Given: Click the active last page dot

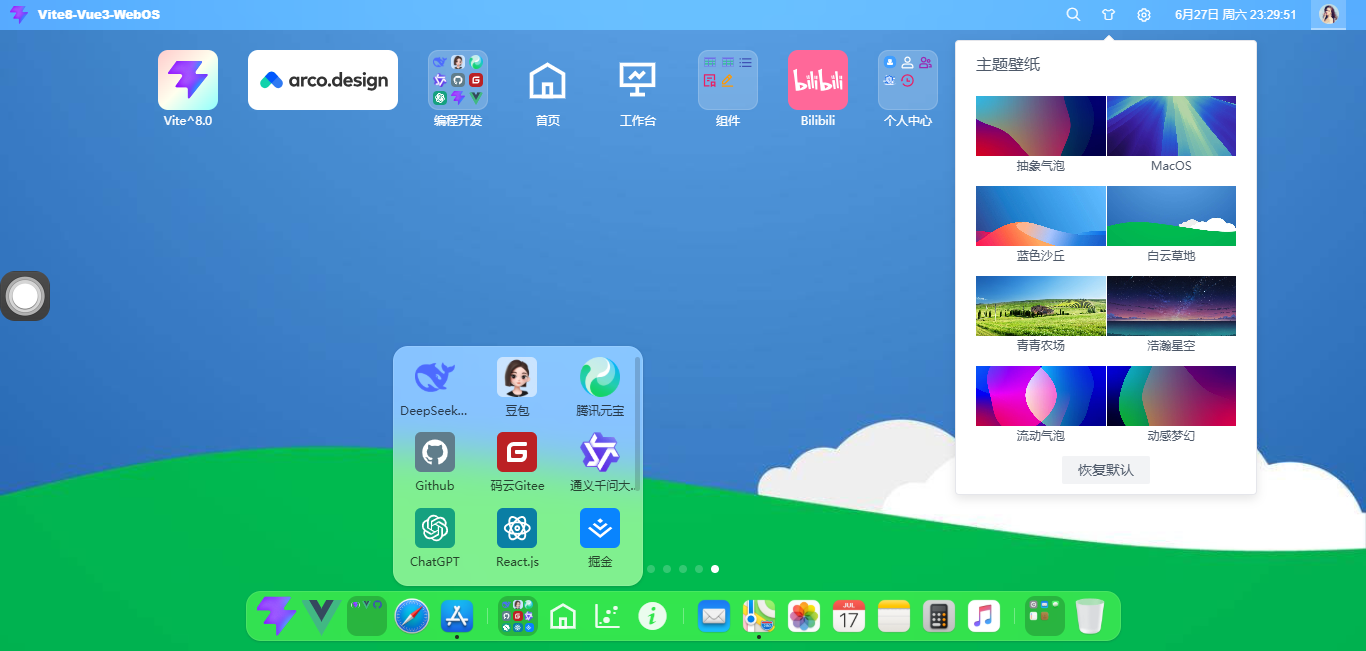Looking at the screenshot, I should coord(715,569).
